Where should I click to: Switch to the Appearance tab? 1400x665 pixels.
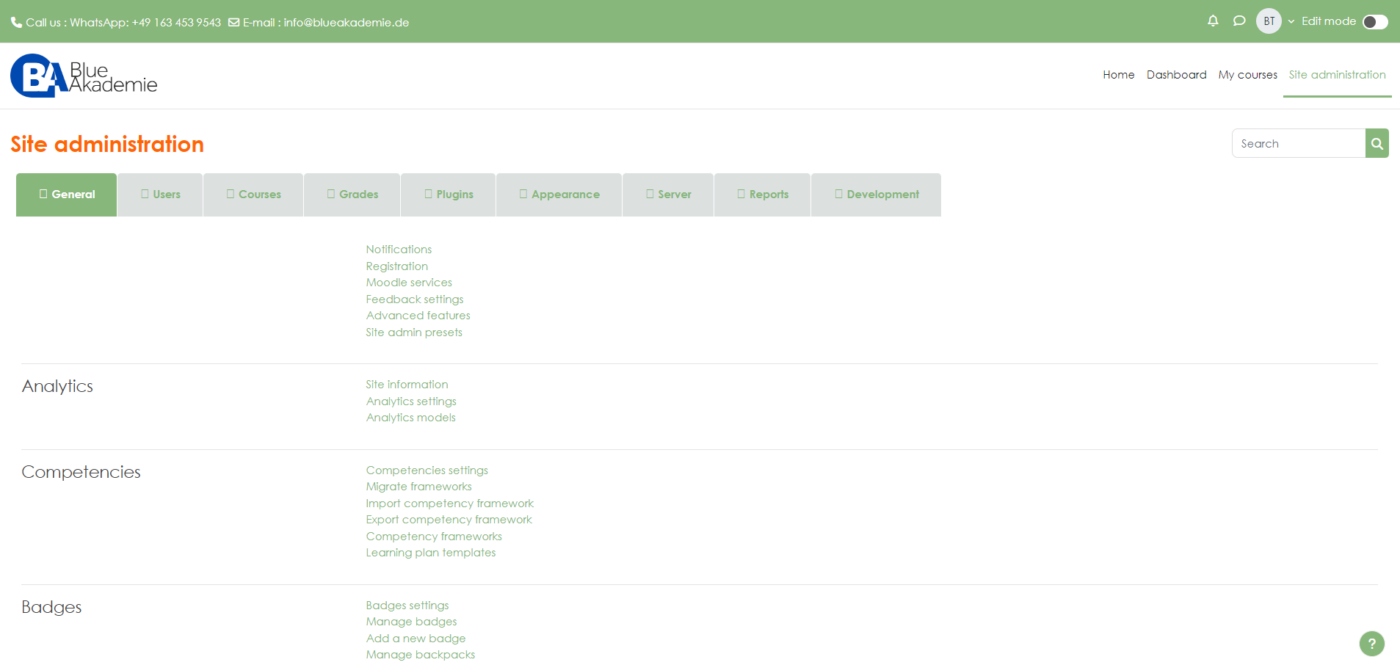pos(559,194)
